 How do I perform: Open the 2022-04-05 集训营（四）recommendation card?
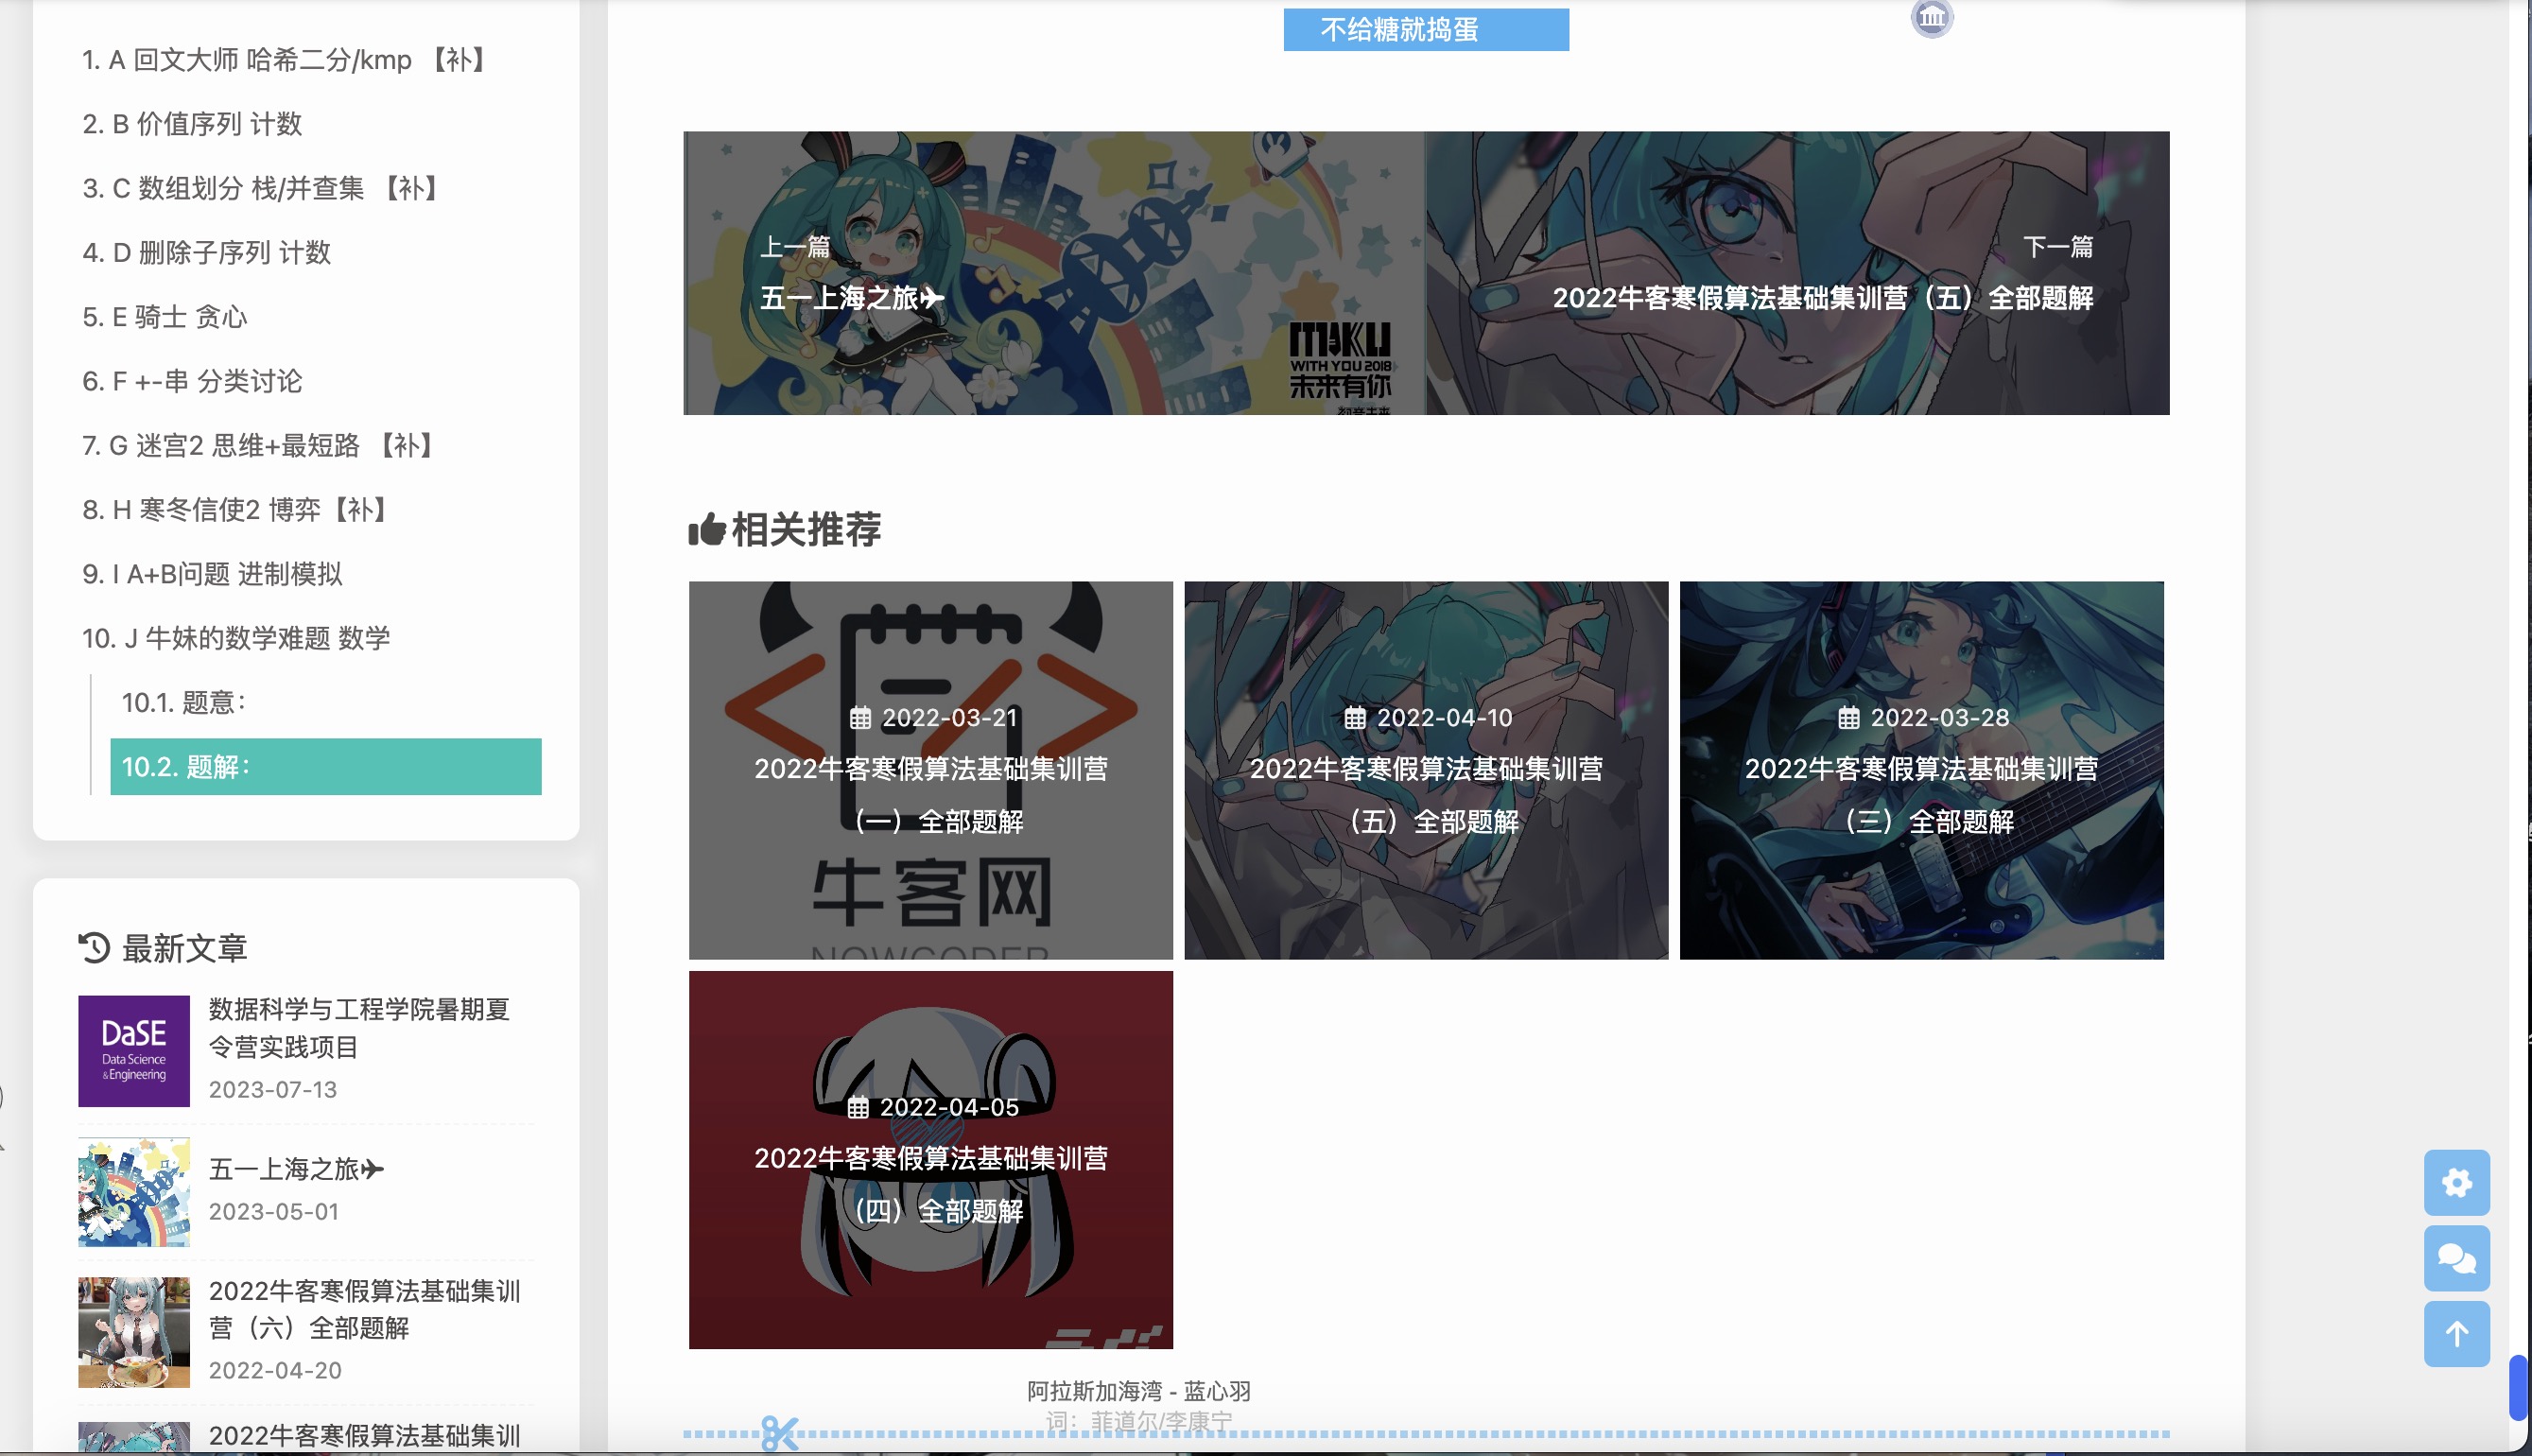point(930,1160)
